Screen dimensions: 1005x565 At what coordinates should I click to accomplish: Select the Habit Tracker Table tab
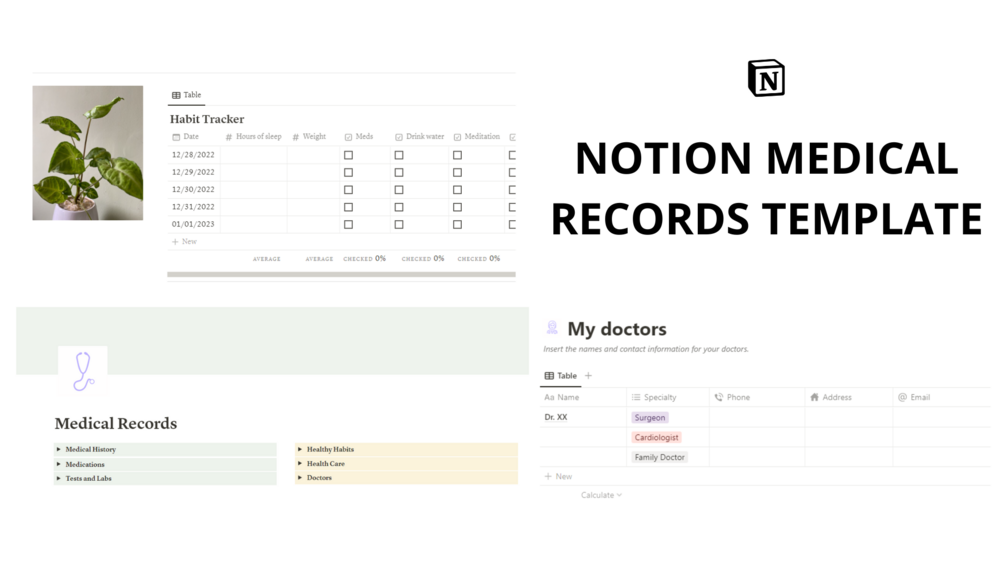click(x=187, y=95)
